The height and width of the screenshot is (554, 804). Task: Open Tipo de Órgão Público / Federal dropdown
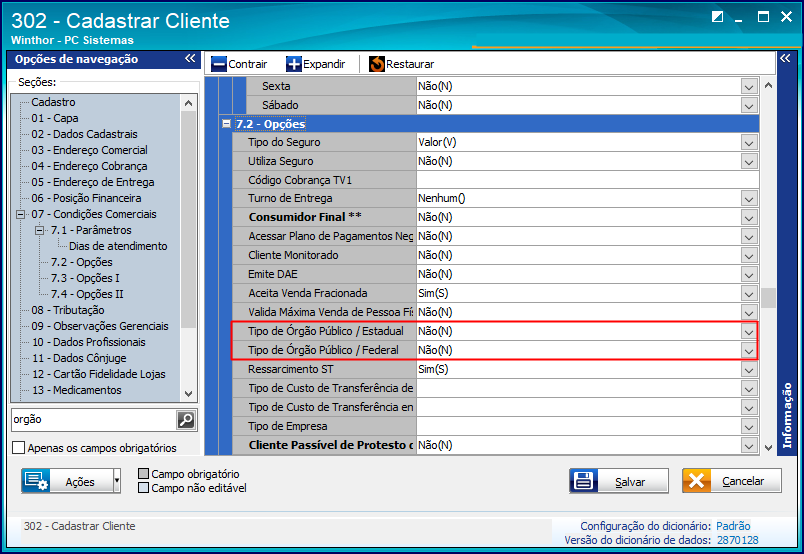749,350
